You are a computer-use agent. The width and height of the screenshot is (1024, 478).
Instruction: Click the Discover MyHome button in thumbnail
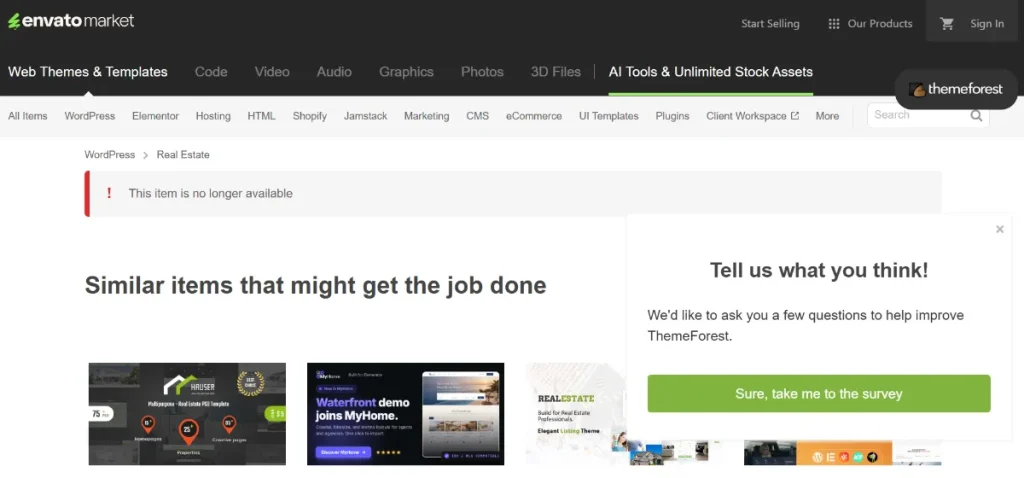[343, 452]
